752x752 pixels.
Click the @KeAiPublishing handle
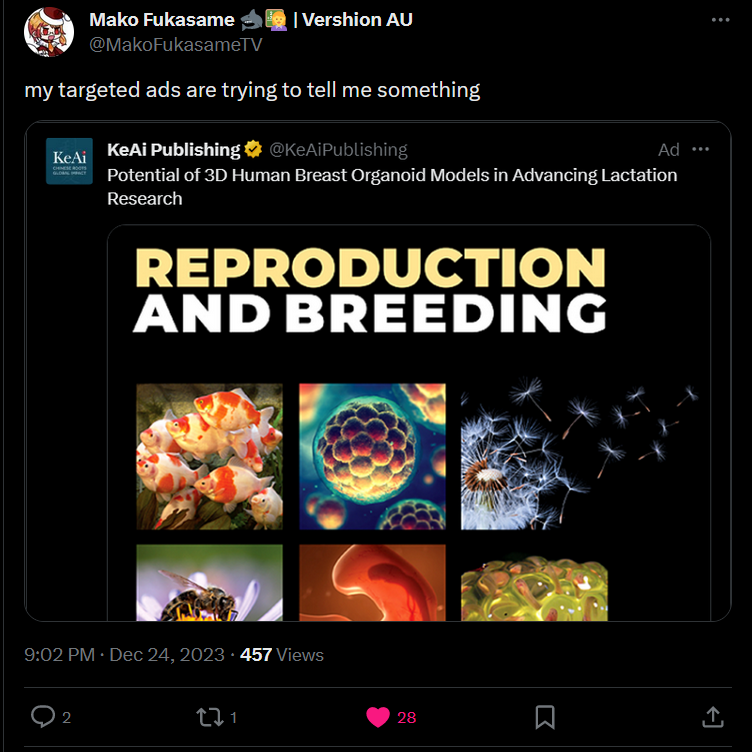click(338, 150)
